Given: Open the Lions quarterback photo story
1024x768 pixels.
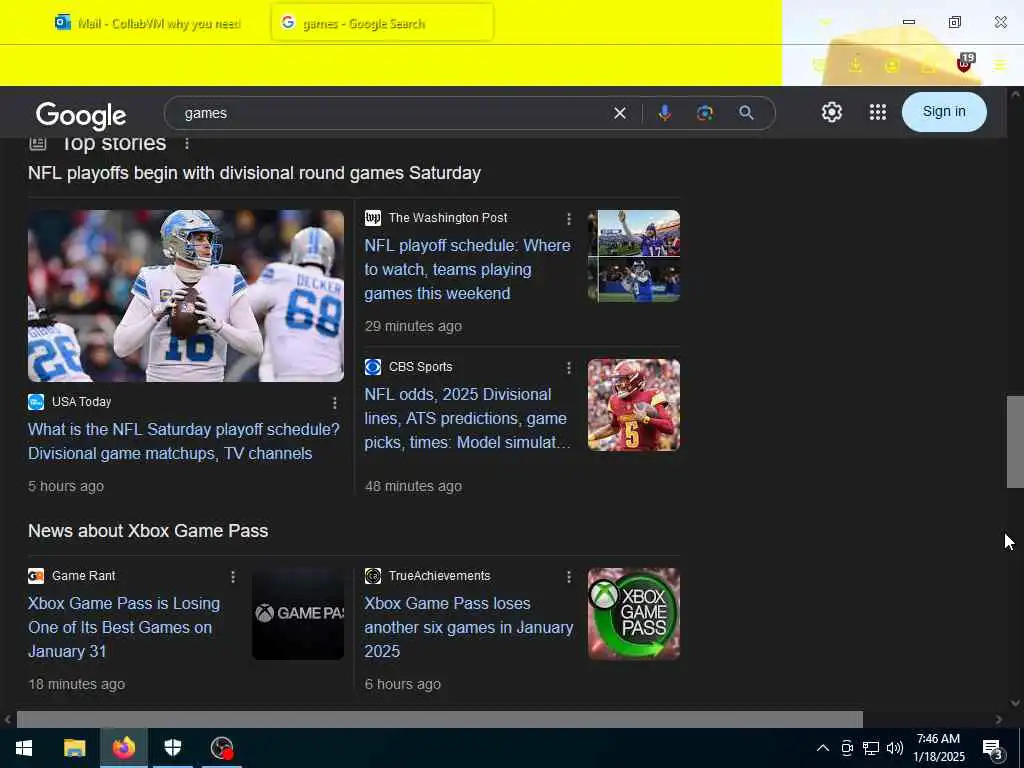Looking at the screenshot, I should pos(186,295).
